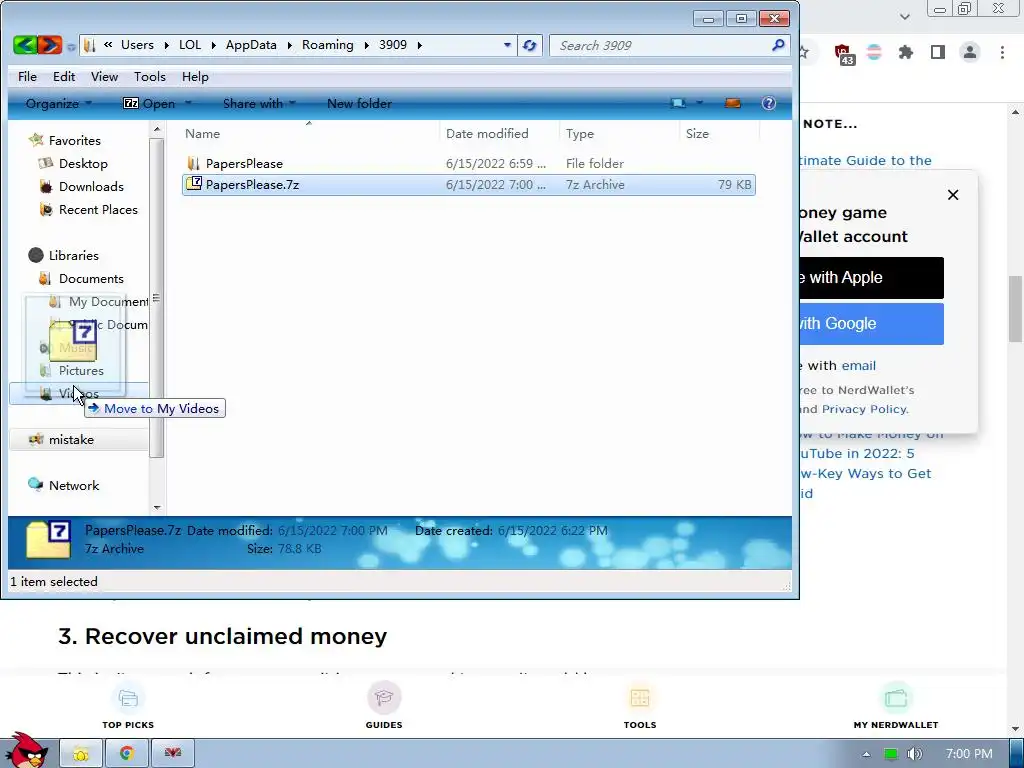
Task: Open Recent Places in Favorites
Action: pos(98,210)
